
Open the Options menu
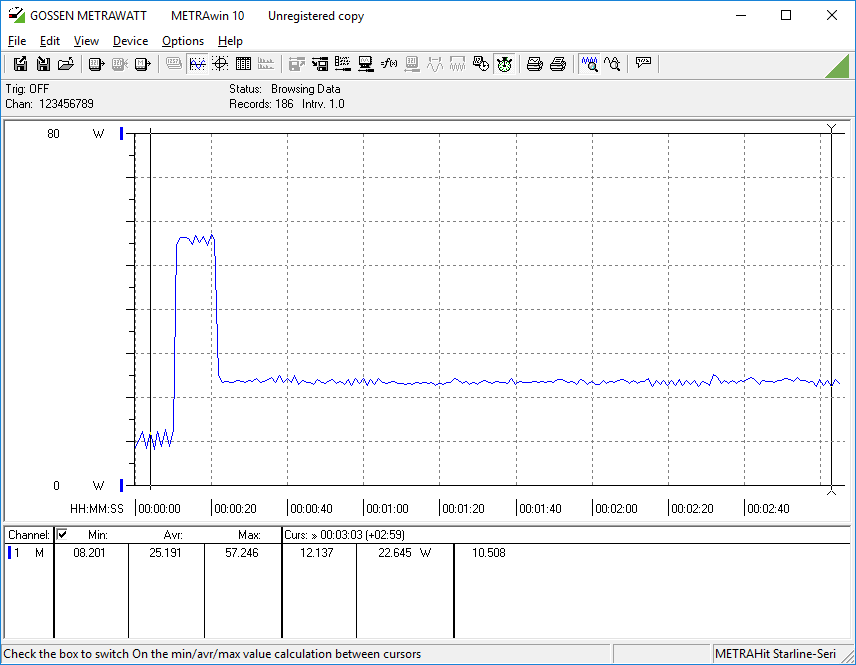(183, 41)
